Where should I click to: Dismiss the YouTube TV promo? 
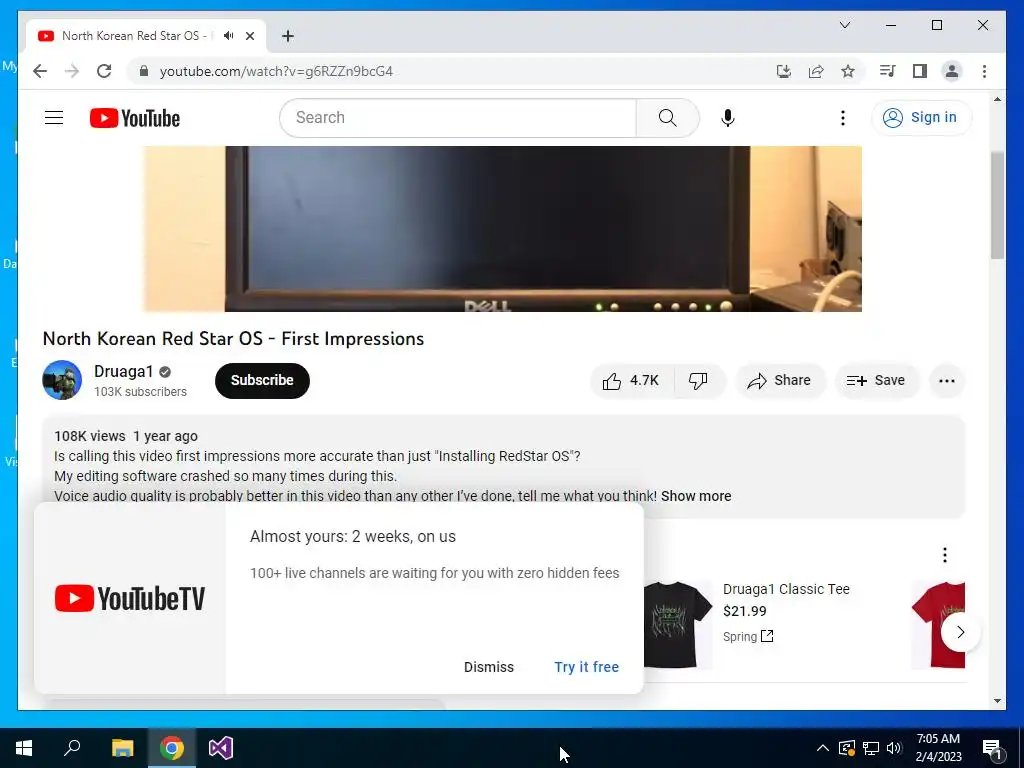[488, 667]
